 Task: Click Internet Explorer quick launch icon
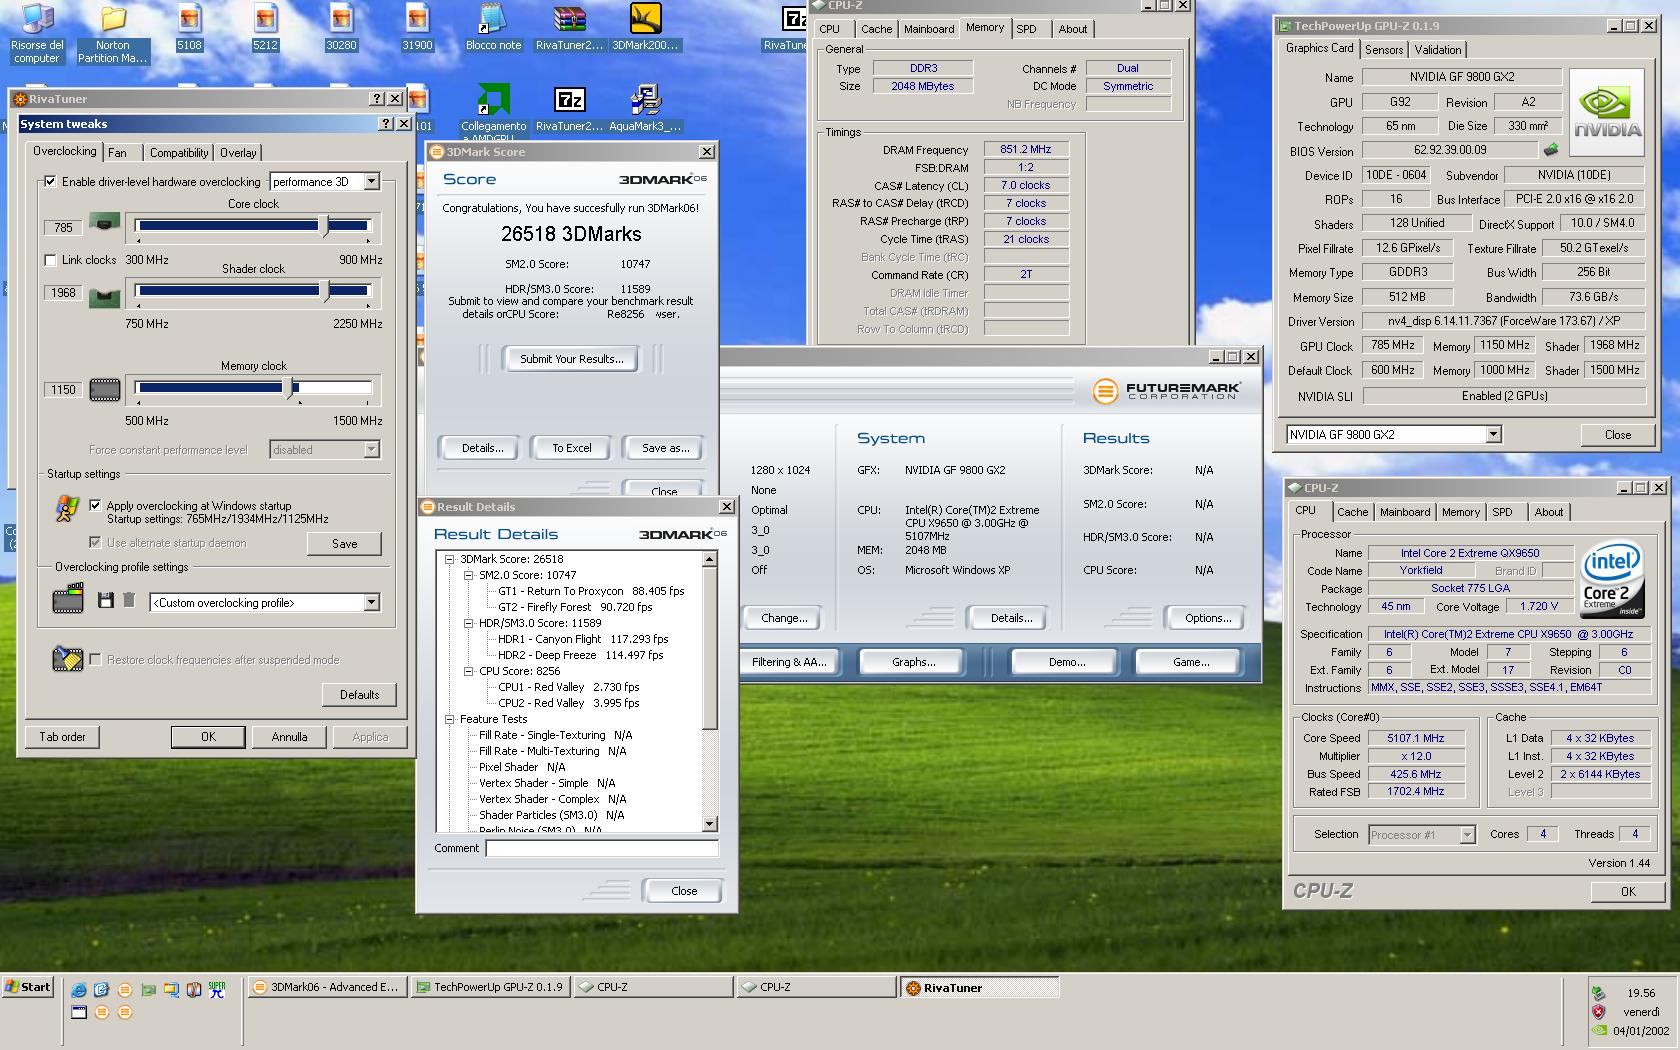point(79,989)
